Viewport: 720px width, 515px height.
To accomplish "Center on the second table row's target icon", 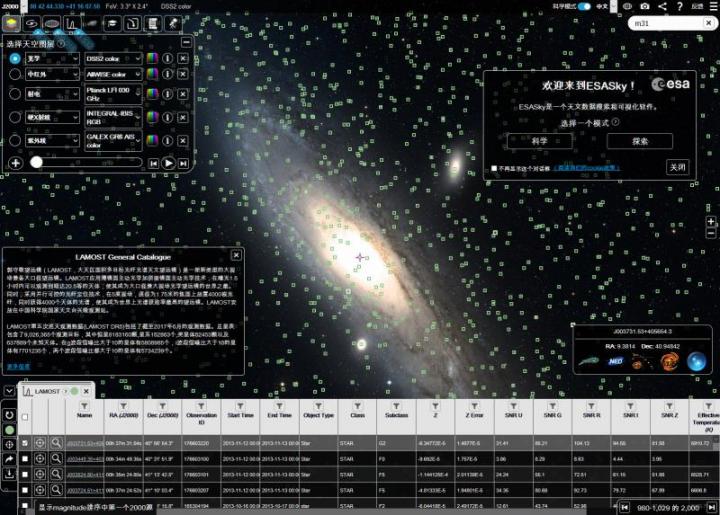I will click(40, 459).
